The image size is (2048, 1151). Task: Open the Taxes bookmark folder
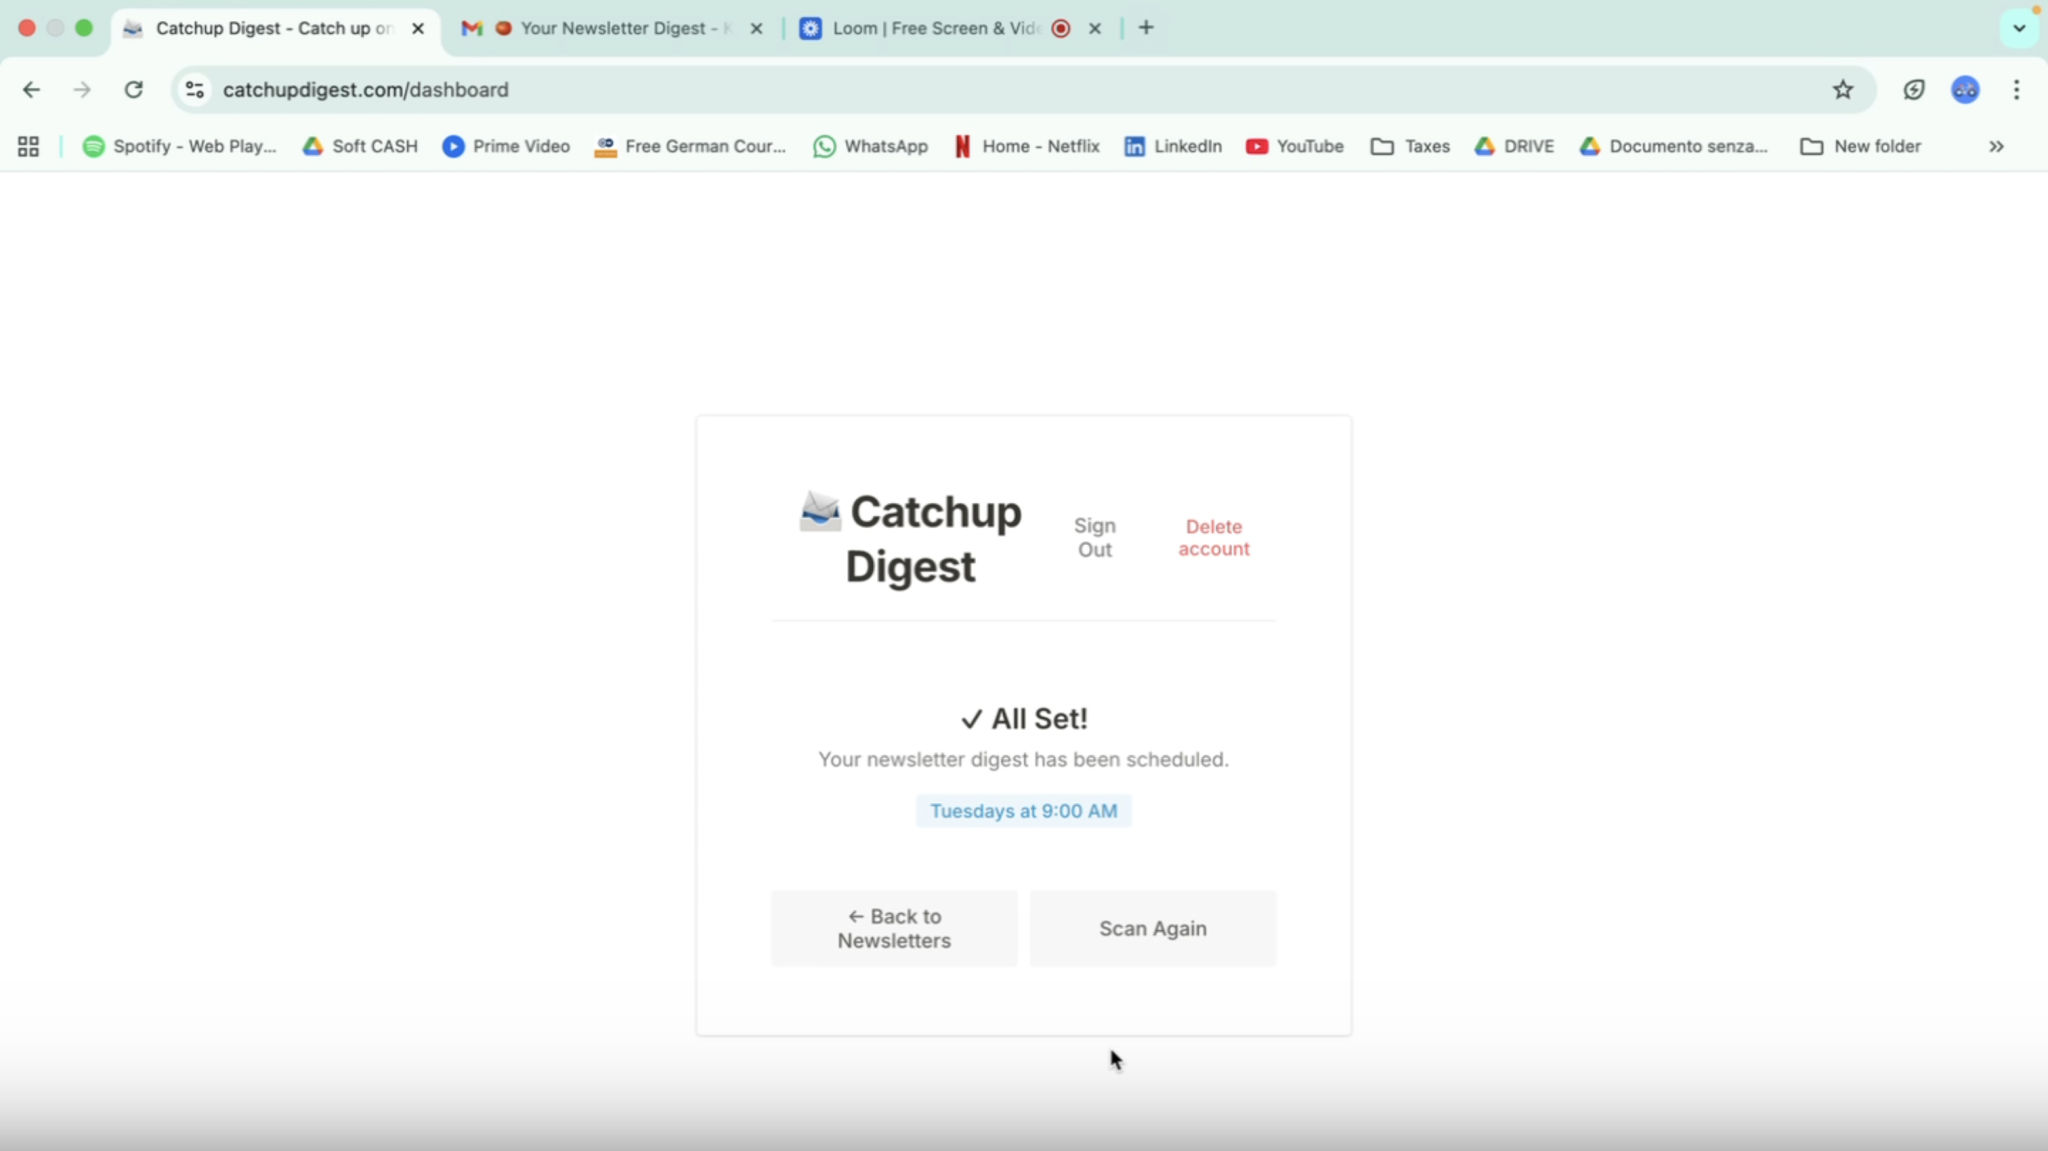tap(1410, 146)
